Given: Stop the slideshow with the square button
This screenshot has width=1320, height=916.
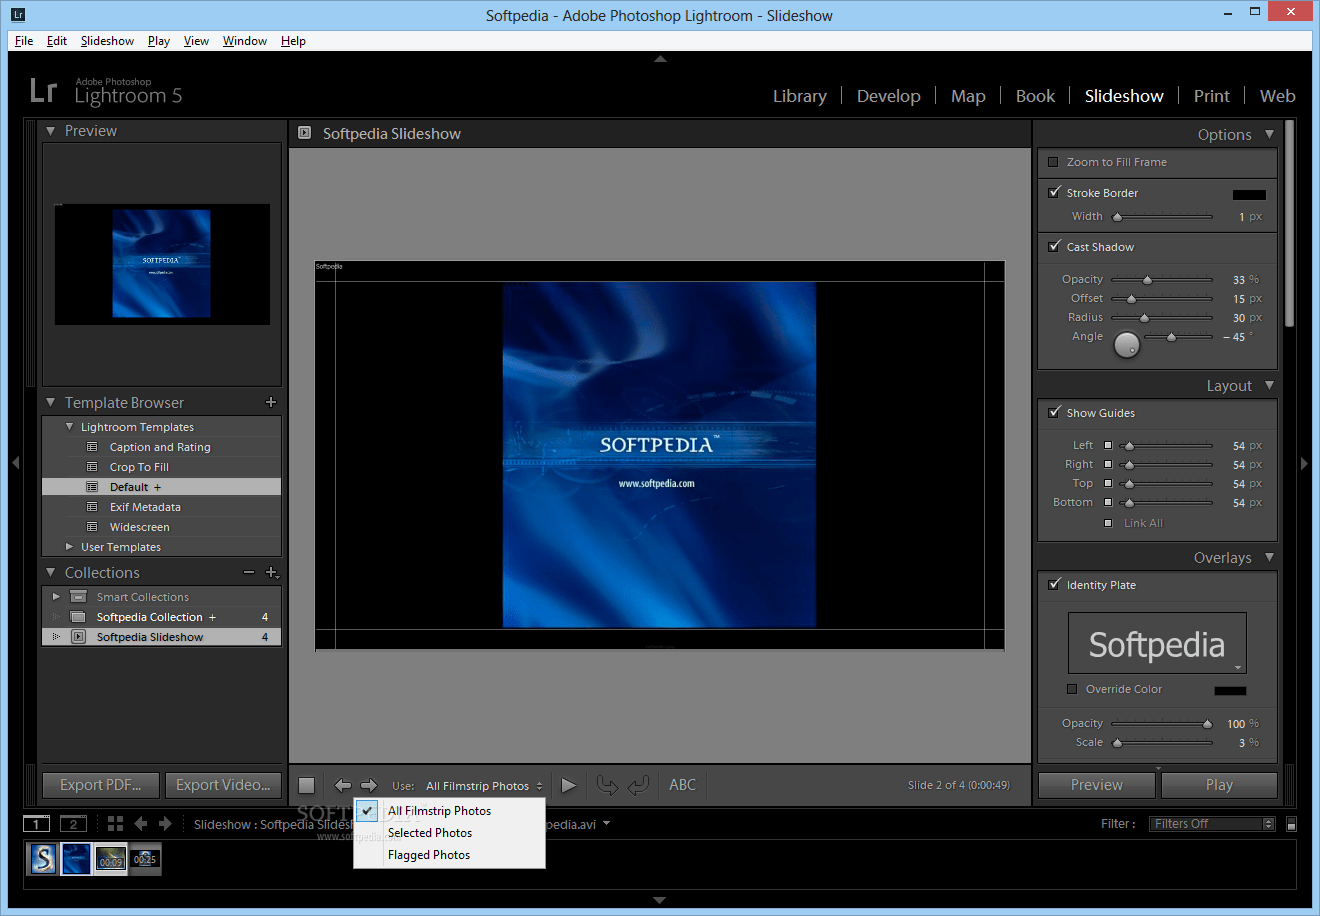Looking at the screenshot, I should tap(307, 785).
